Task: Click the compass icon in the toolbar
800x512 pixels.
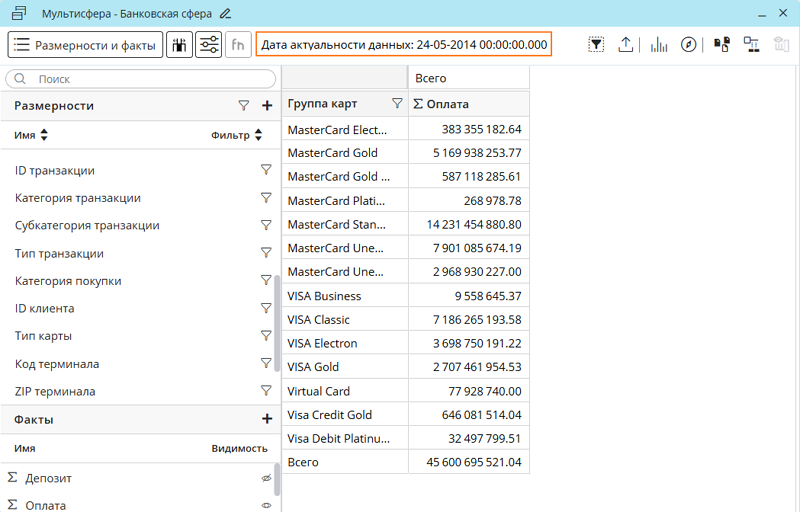Action: [688, 45]
